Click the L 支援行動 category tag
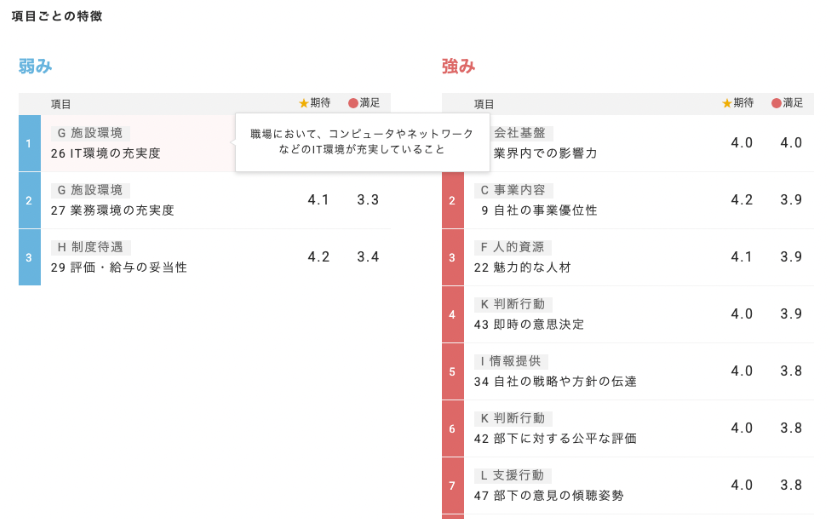This screenshot has width=830, height=519. pyautogui.click(x=511, y=475)
